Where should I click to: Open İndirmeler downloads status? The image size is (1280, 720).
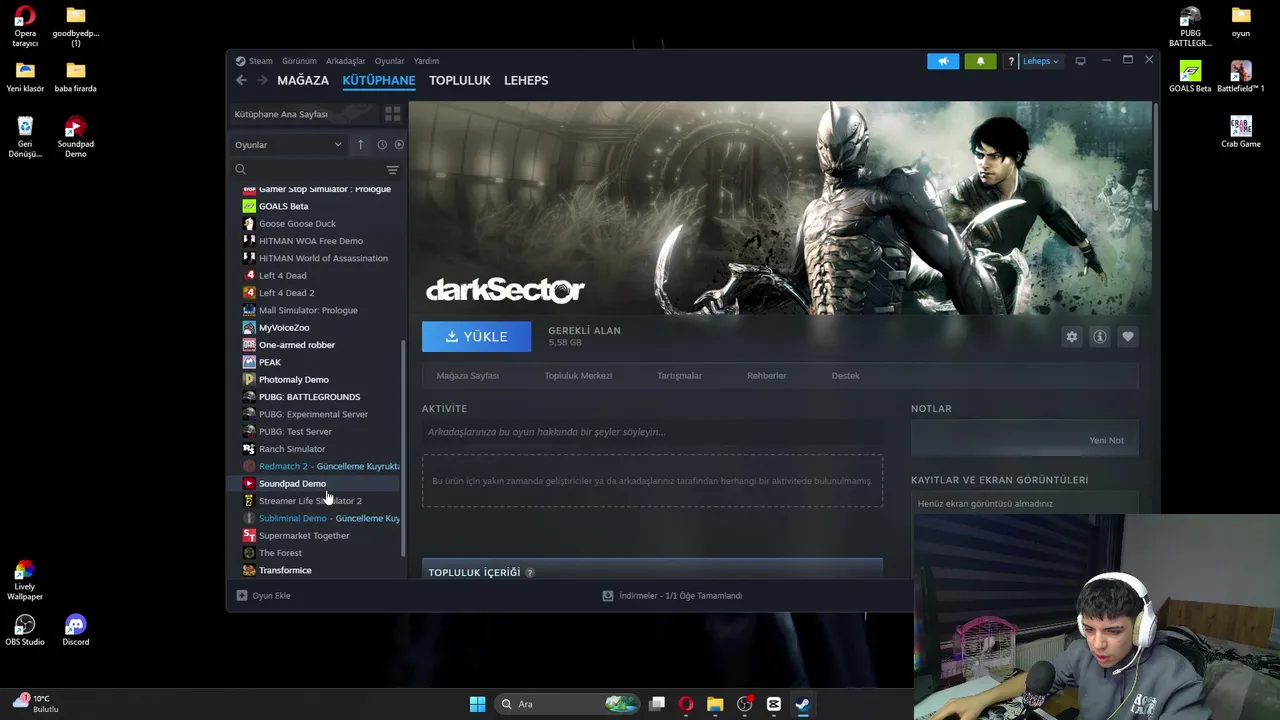pos(672,596)
